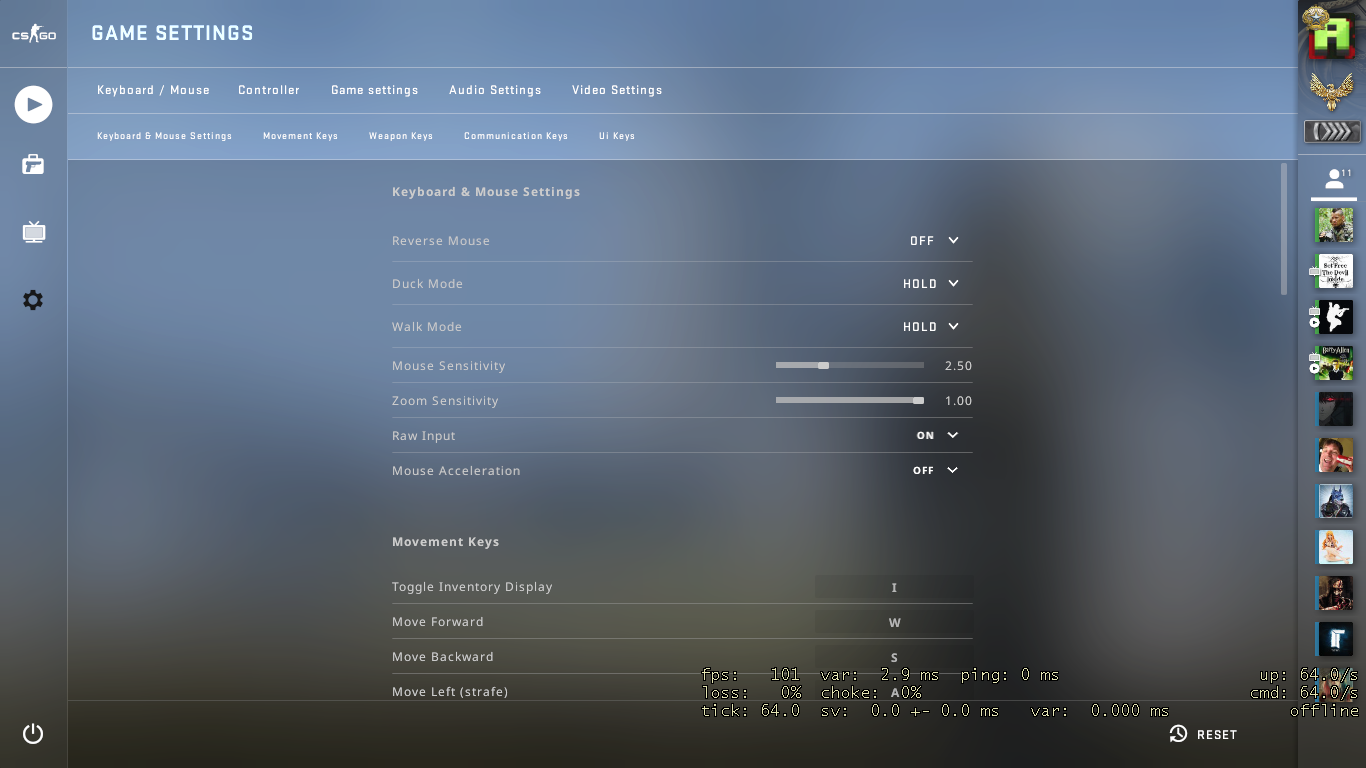The image size is (1366, 768).
Task: Click the settings gear icon in the sidebar
Action: click(x=33, y=300)
